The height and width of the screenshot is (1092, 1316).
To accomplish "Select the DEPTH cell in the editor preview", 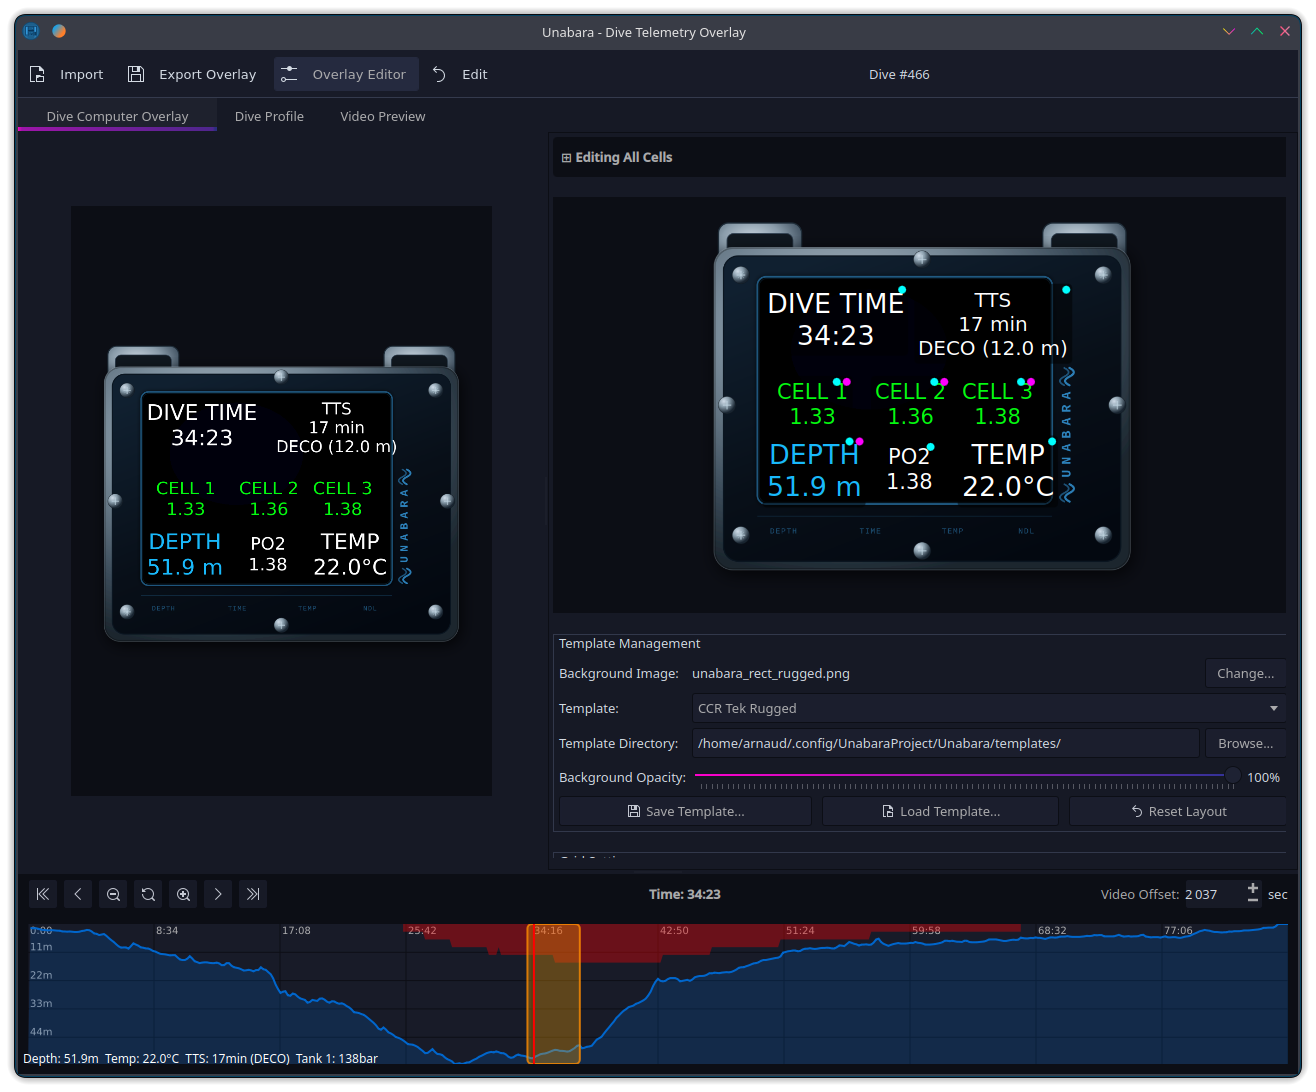I will click(x=814, y=470).
